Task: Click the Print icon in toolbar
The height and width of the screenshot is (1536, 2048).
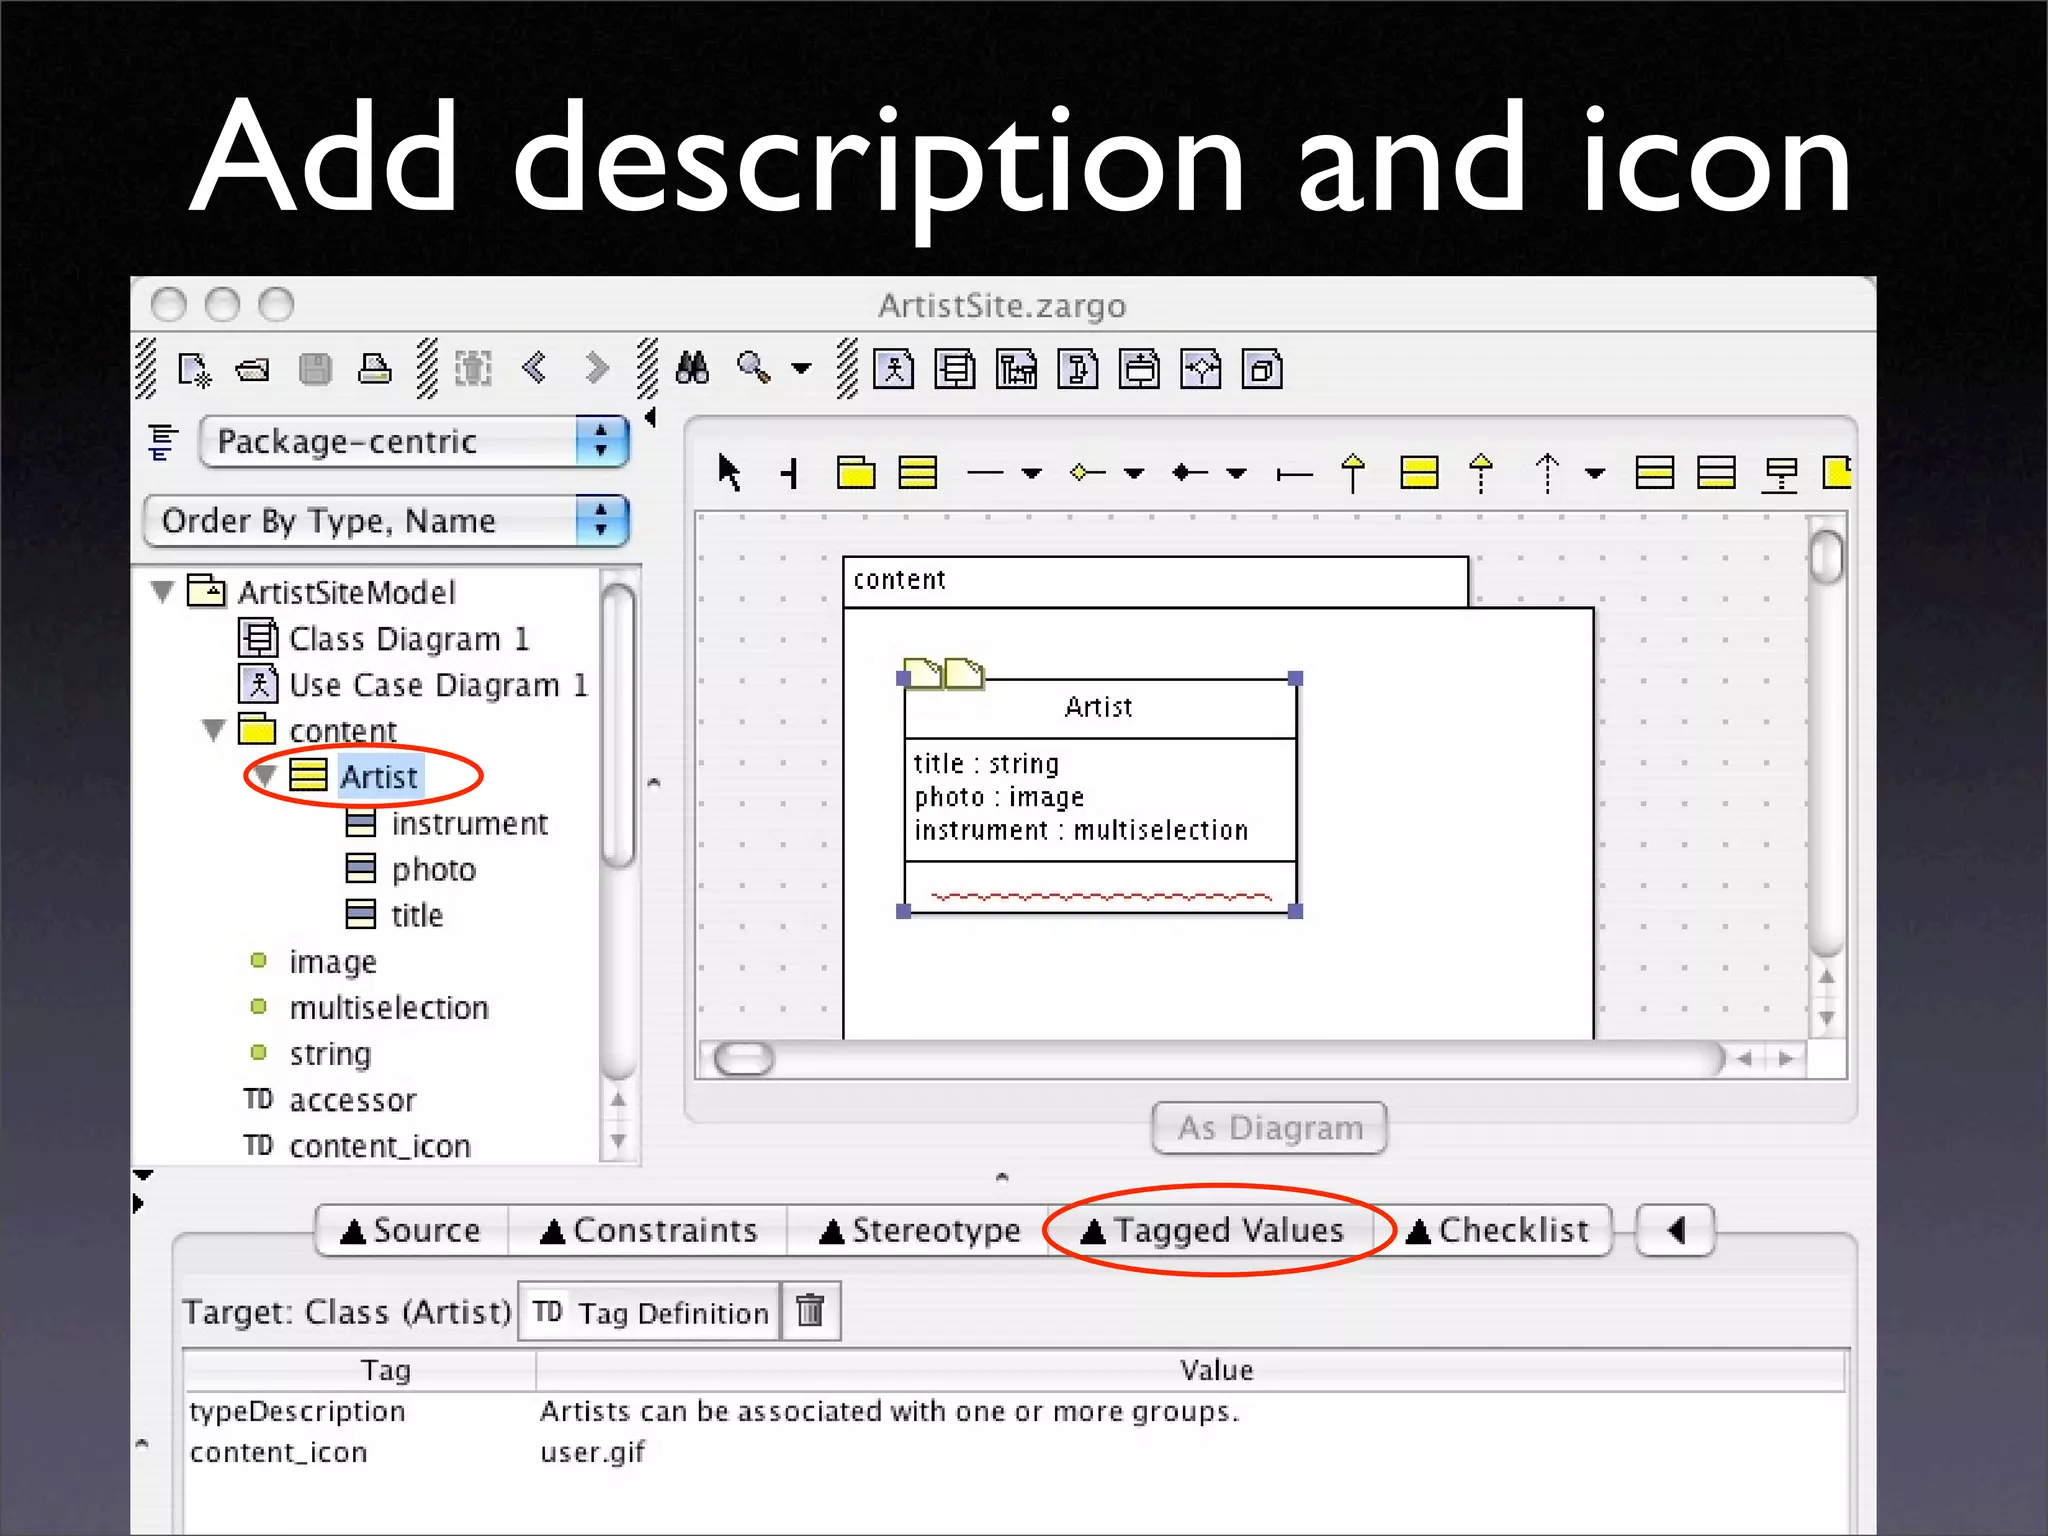Action: pos(375,368)
